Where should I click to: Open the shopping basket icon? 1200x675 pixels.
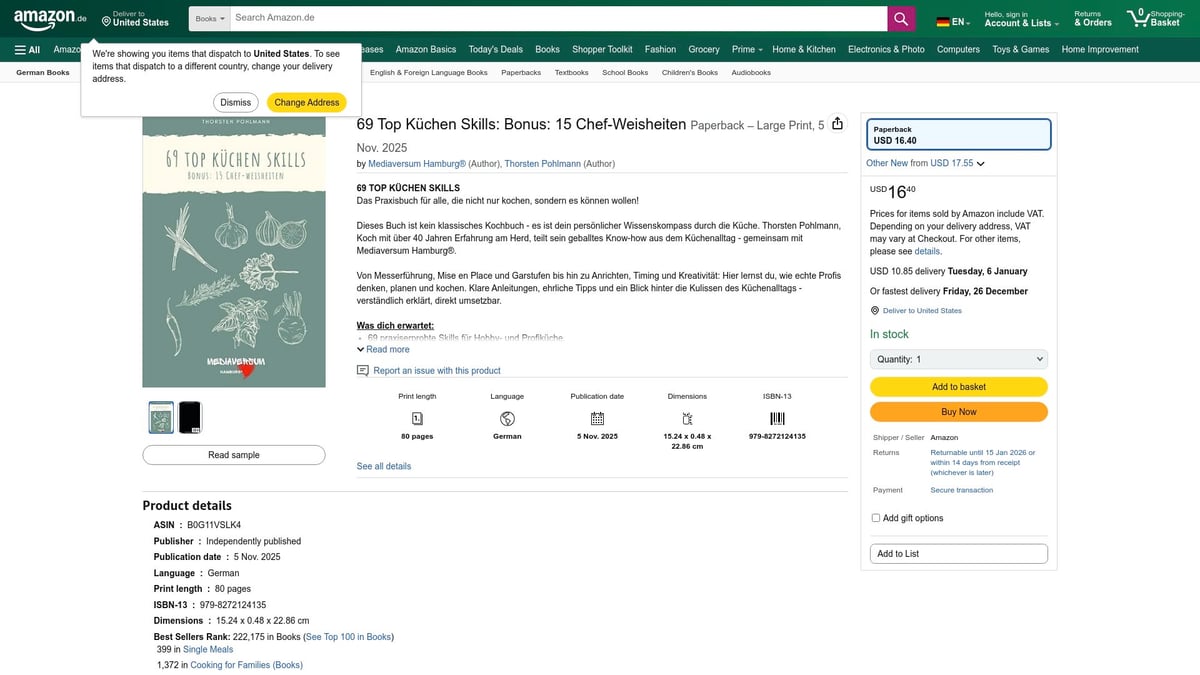(1140, 18)
